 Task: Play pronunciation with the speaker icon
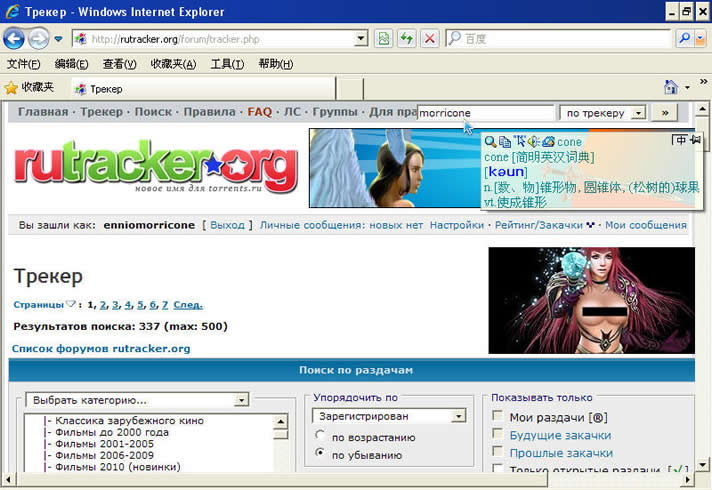533,142
